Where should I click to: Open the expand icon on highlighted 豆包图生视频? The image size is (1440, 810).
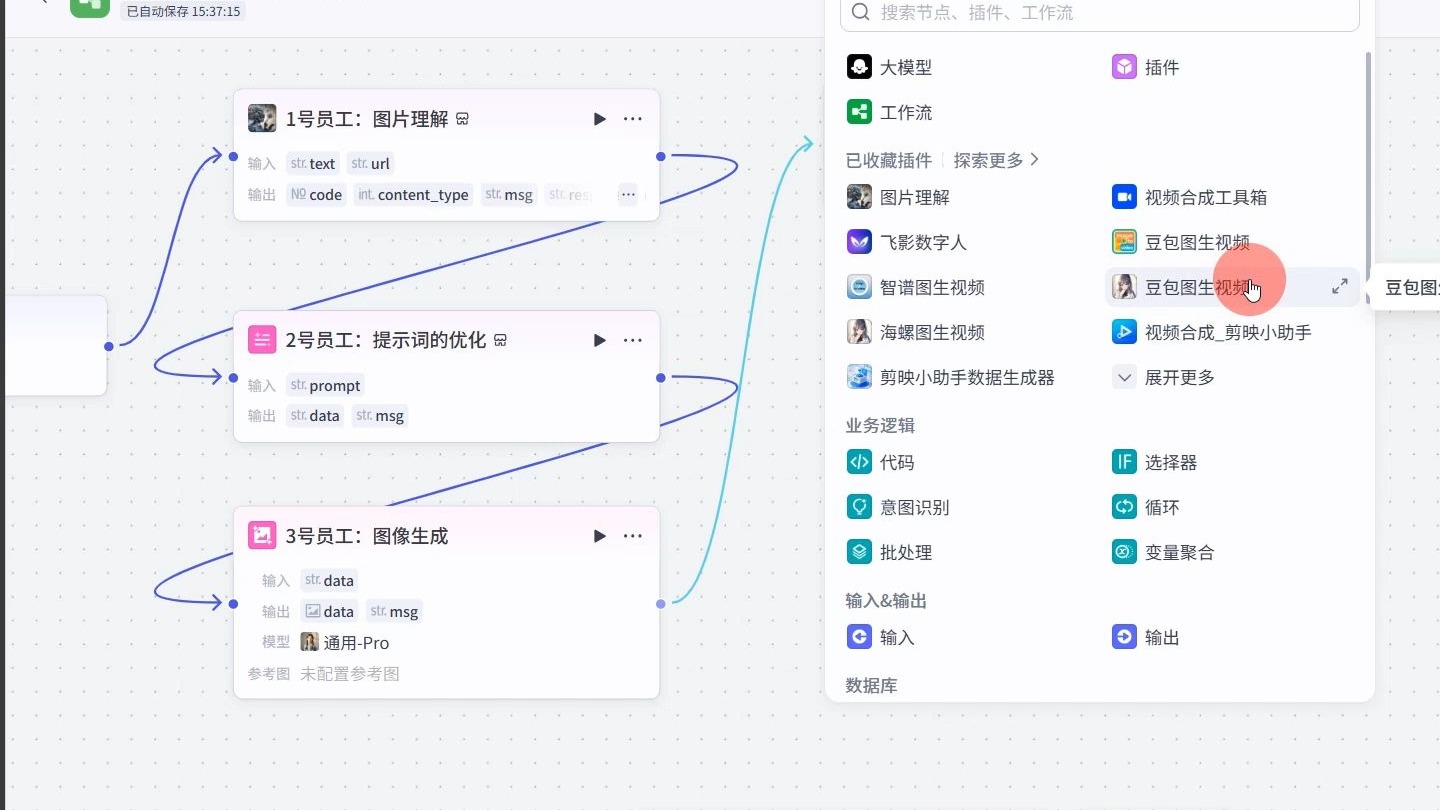point(1340,287)
